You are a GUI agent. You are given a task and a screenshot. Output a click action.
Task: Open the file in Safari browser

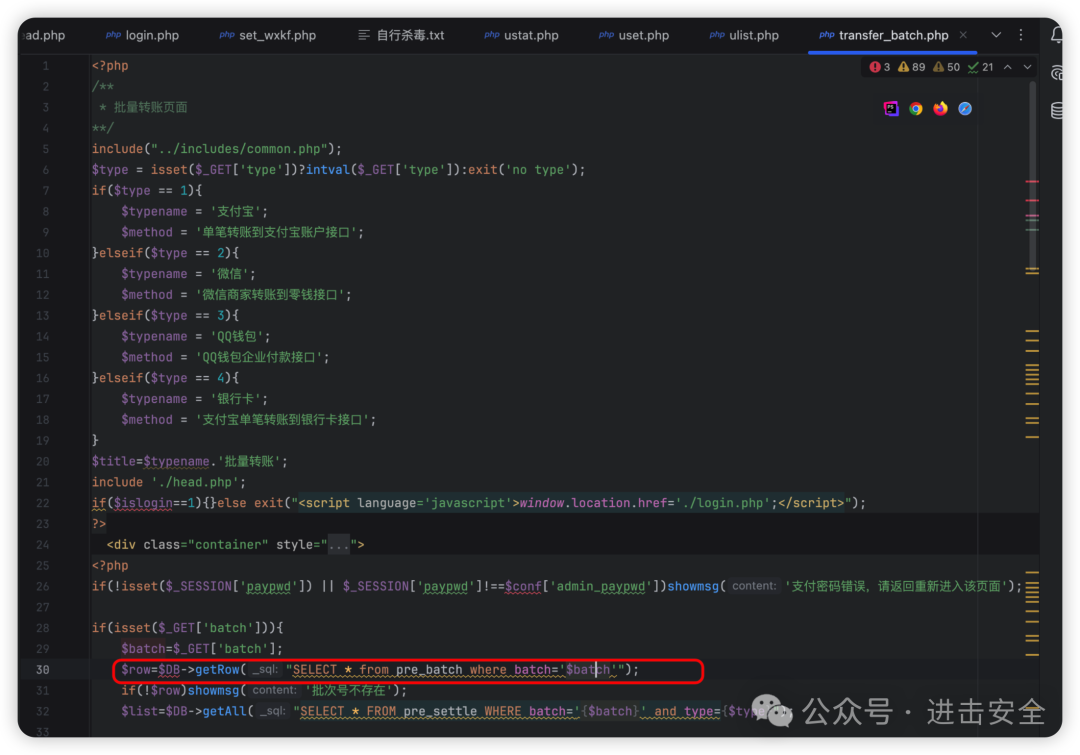pos(965,109)
